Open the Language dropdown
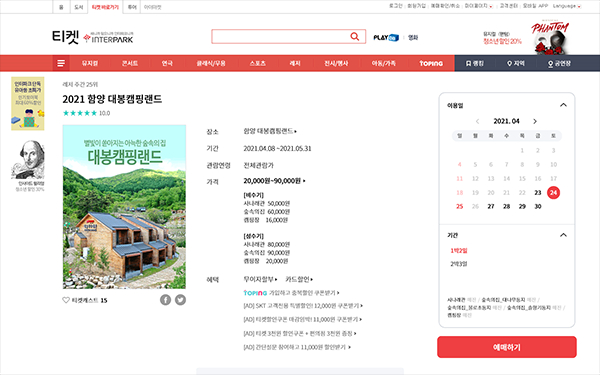Screen dimensions: 600x375 (x=567, y=6)
